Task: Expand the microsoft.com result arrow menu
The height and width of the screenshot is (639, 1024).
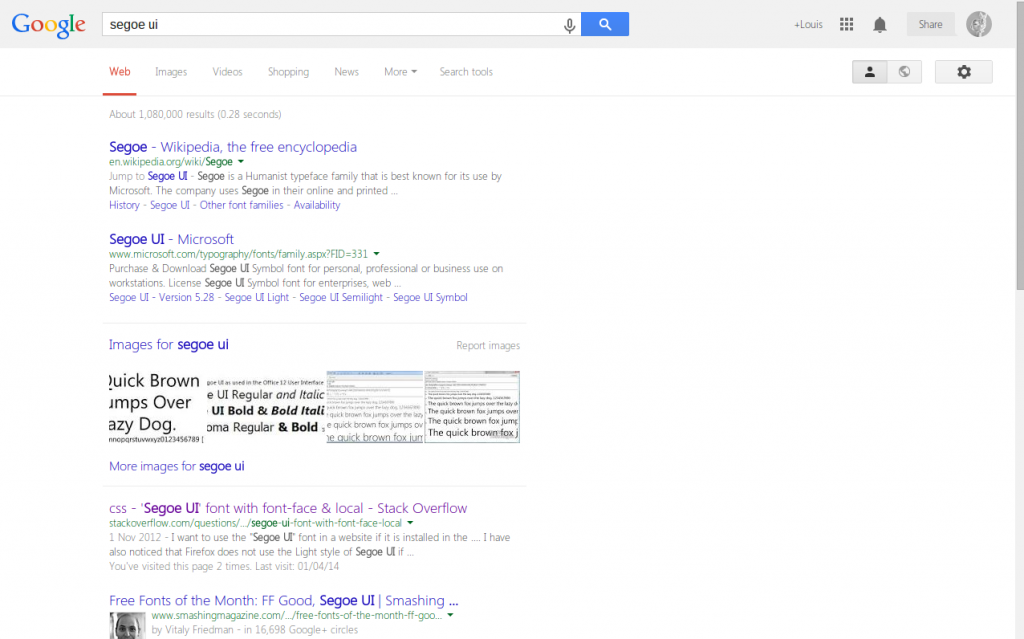Action: point(377,254)
